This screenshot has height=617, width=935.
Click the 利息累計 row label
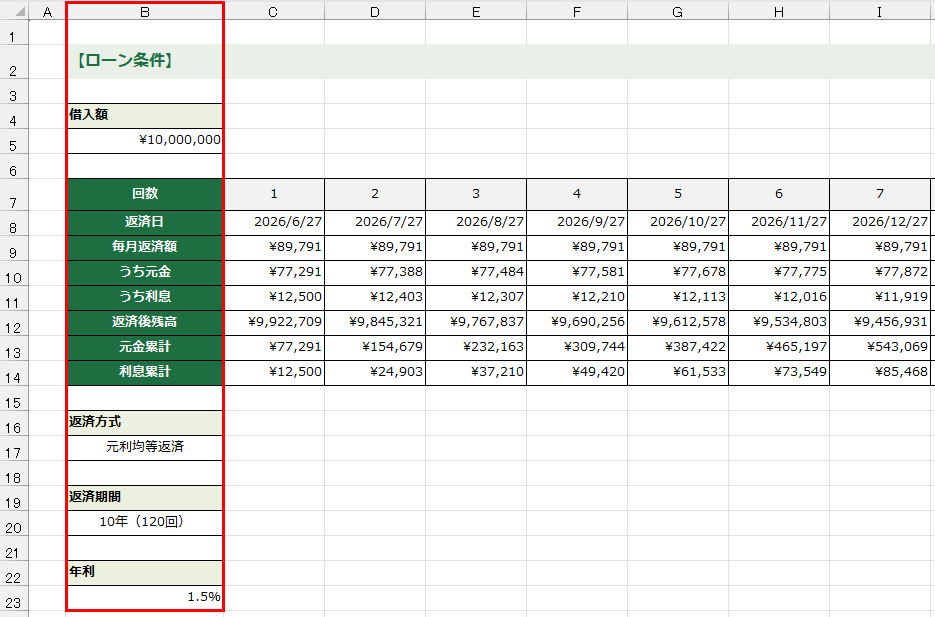(145, 373)
